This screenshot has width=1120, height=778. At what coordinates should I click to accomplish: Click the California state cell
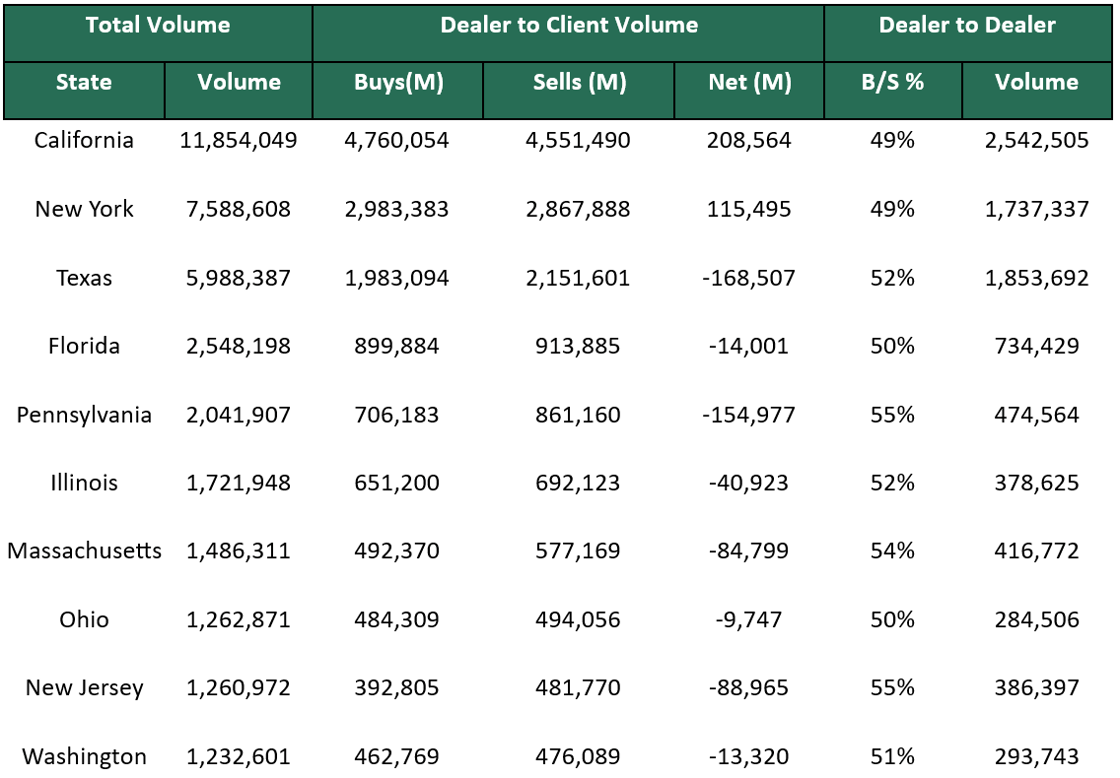(x=84, y=141)
